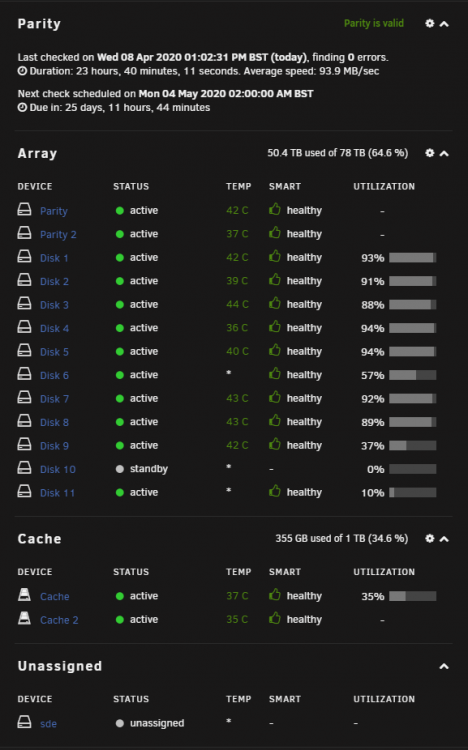Collapse the Array section with its chevron
The image size is (468, 750).
pos(444,154)
